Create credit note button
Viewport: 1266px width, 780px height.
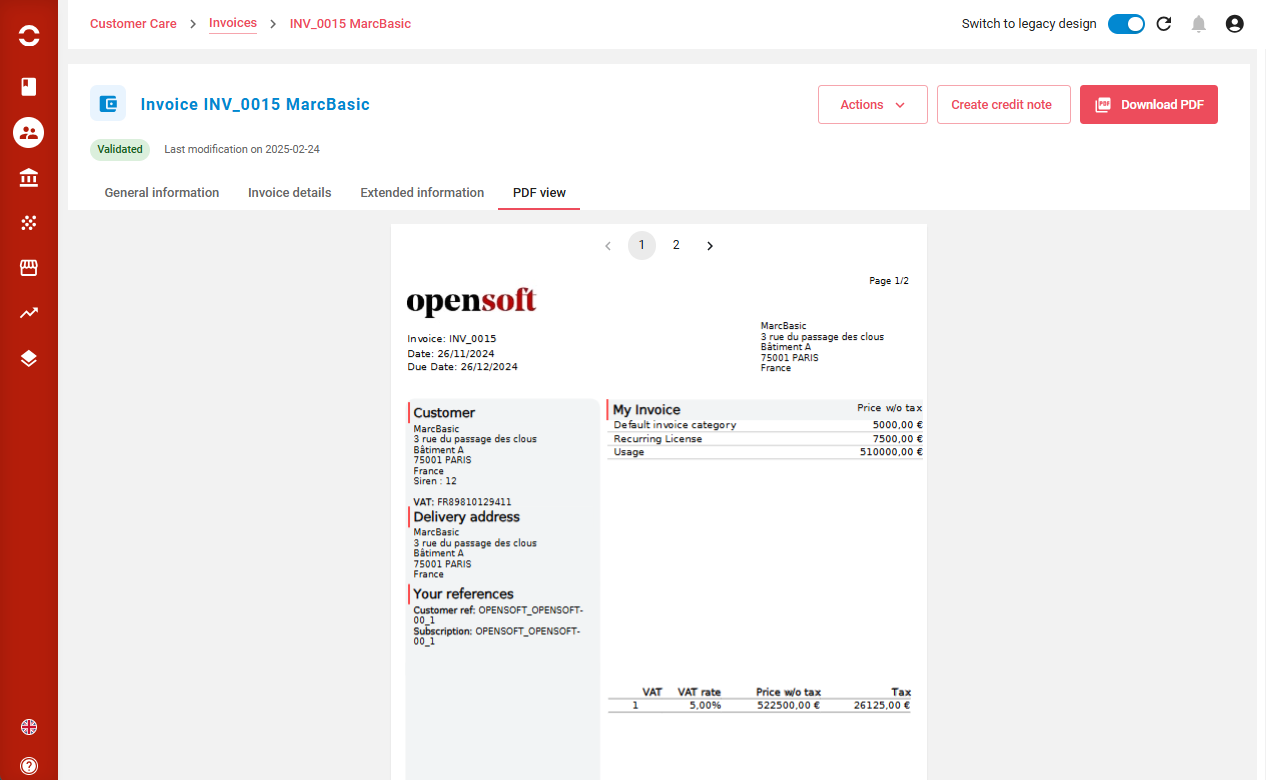(x=1004, y=105)
